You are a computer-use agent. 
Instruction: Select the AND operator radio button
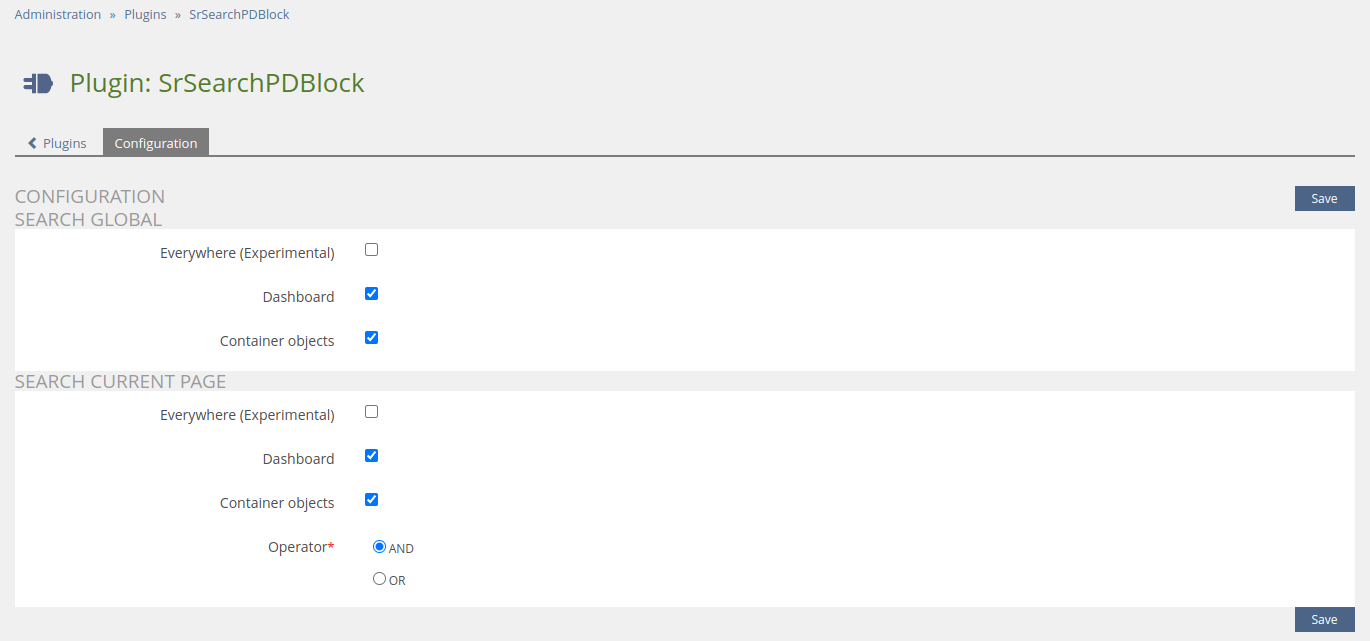pos(379,547)
